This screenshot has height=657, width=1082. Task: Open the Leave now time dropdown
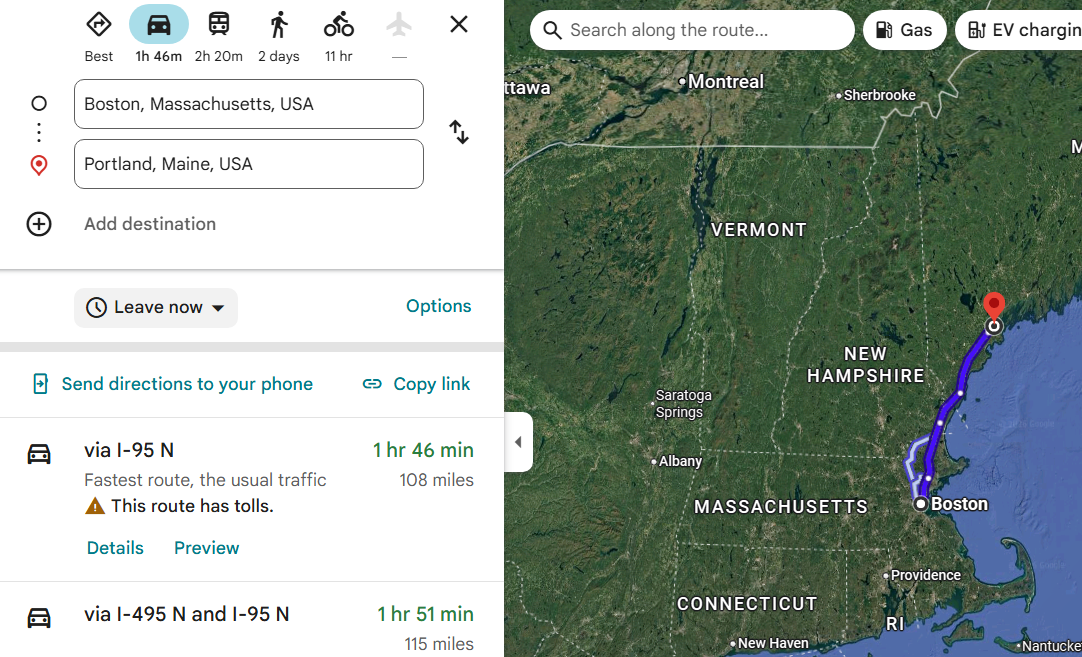point(156,308)
